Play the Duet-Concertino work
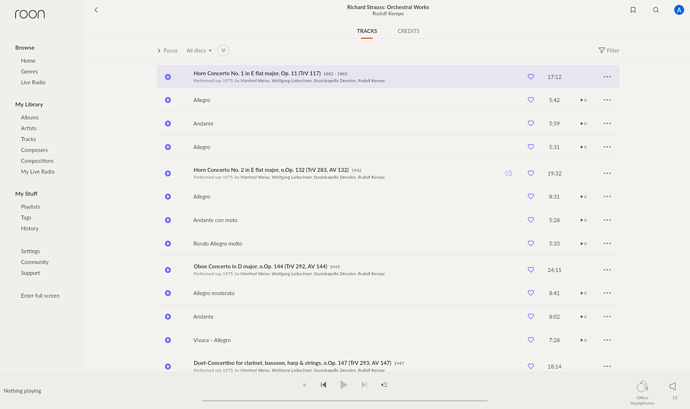 [x=168, y=366]
